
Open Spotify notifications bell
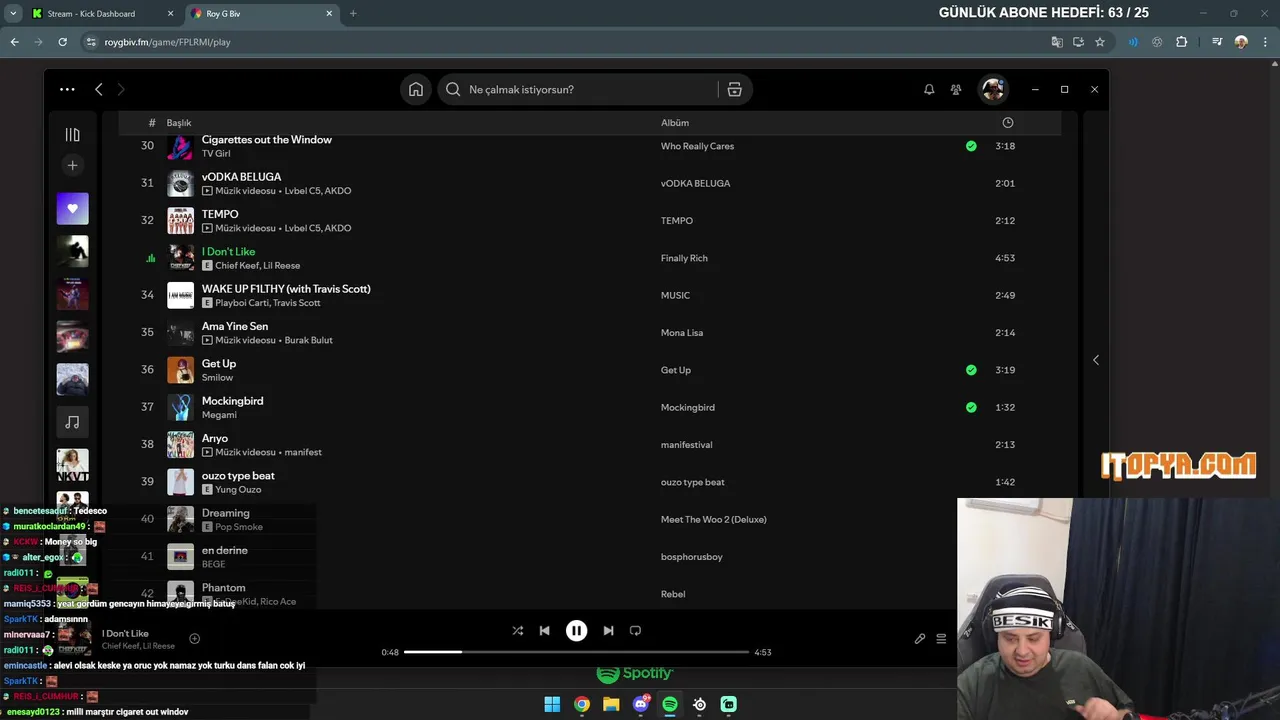(x=929, y=89)
